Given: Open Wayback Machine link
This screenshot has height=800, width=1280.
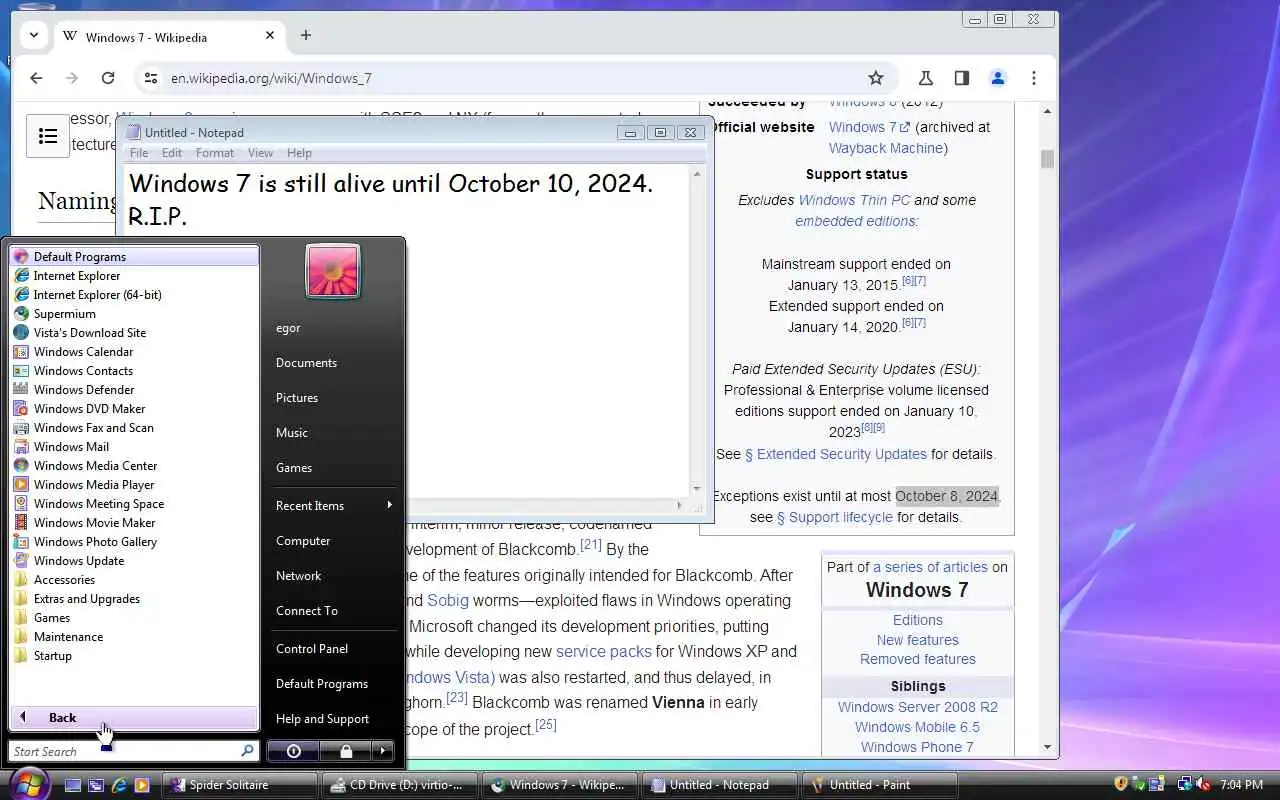Looking at the screenshot, I should [x=887, y=148].
